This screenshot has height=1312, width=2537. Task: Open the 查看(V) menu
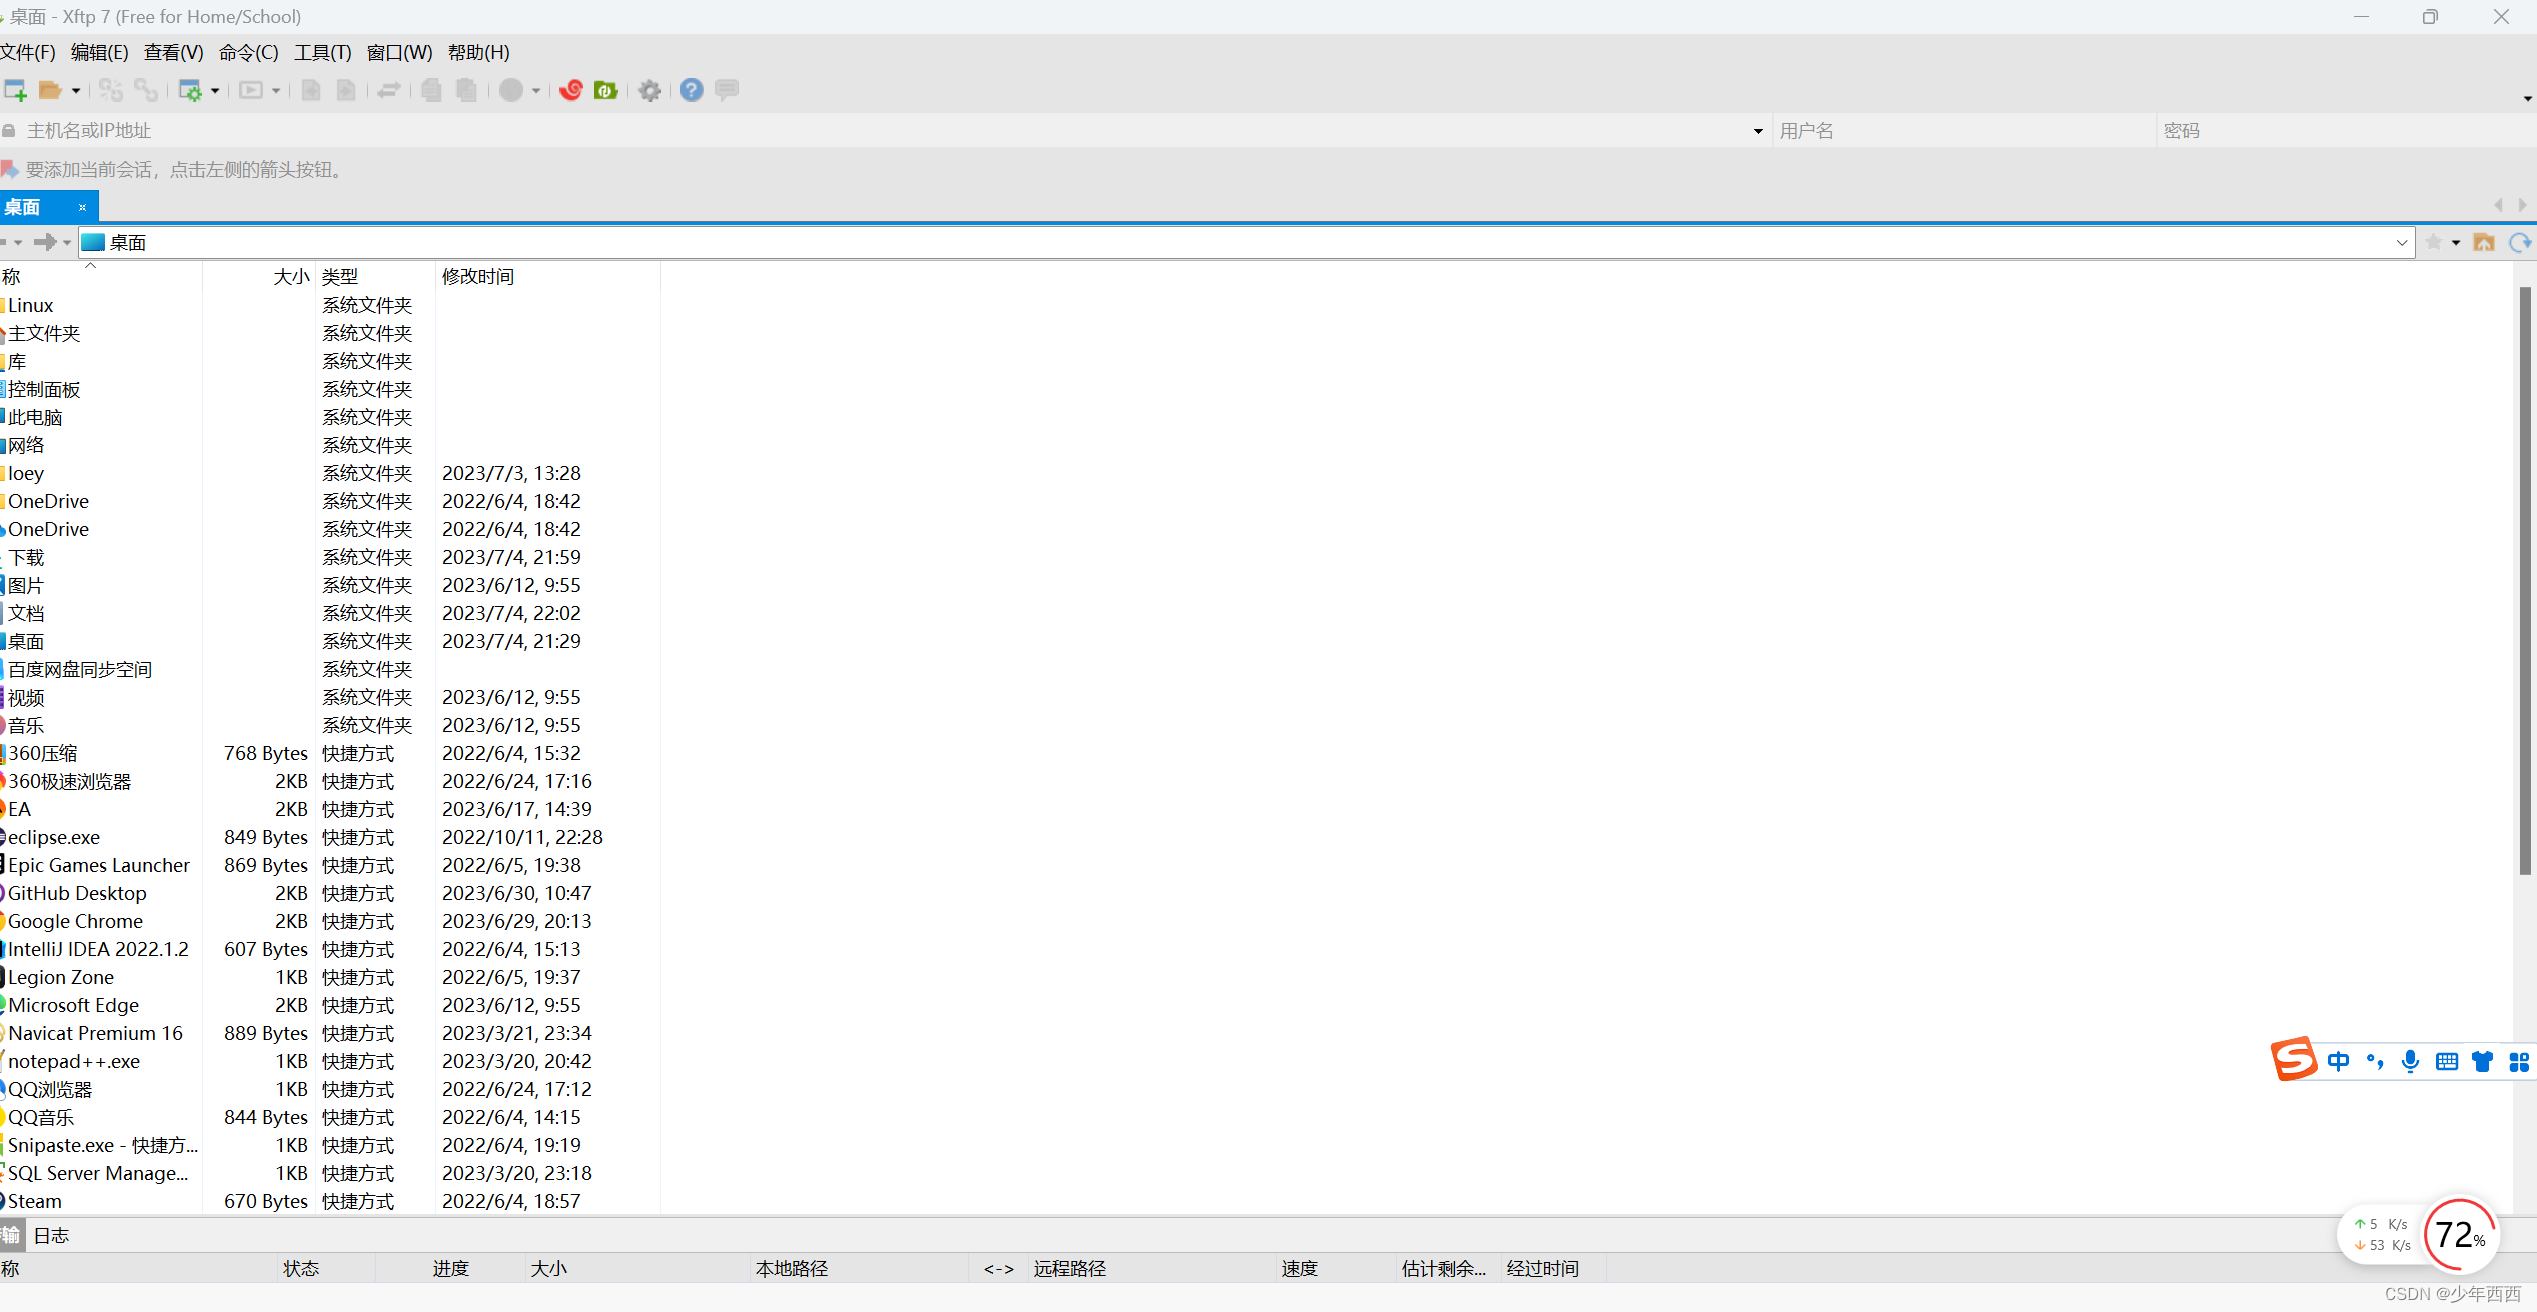pyautogui.click(x=173, y=52)
